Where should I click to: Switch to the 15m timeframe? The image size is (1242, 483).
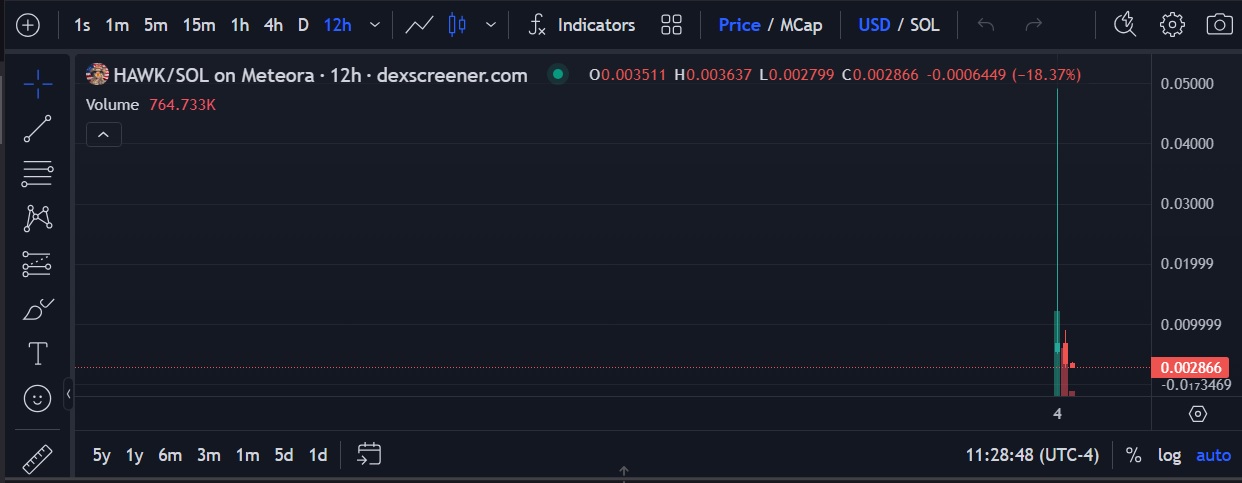click(x=199, y=25)
